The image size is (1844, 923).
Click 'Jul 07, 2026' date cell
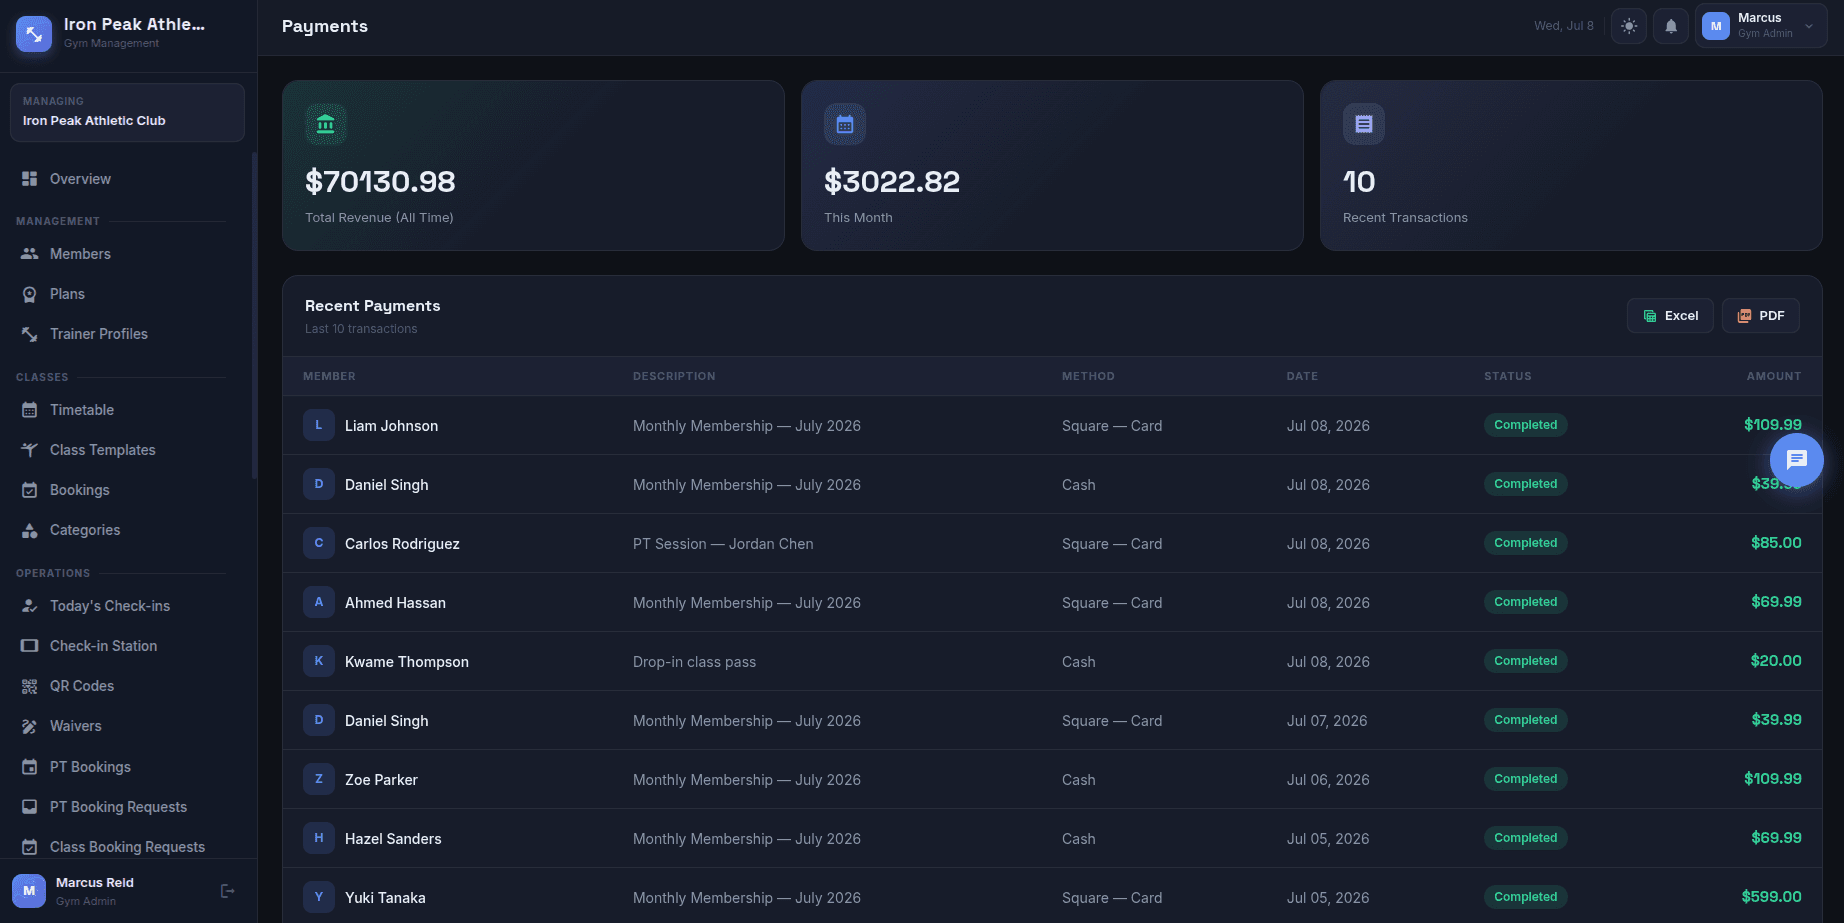coord(1327,721)
